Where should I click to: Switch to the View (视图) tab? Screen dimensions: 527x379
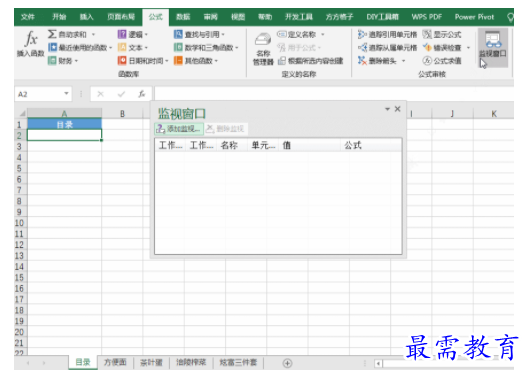pyautogui.click(x=238, y=17)
